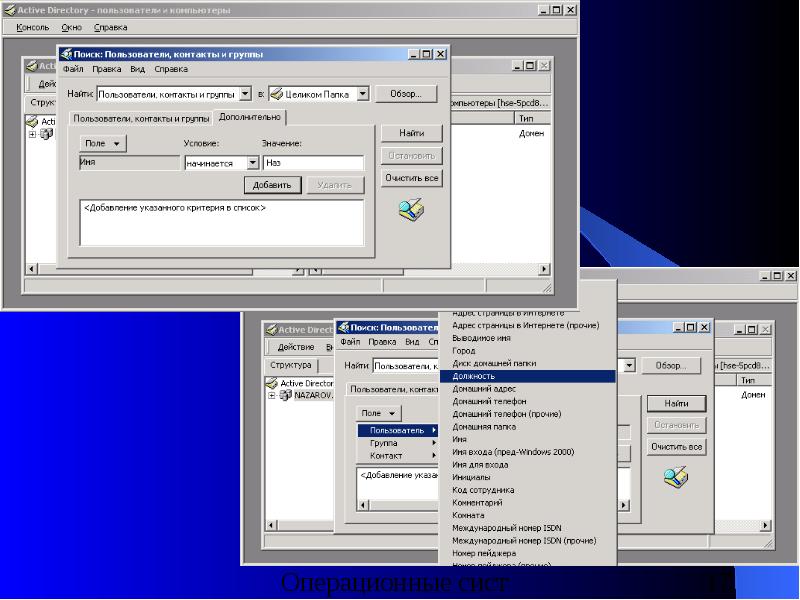Click the flashlight search icon in lower dialog
800x600 pixels.
pyautogui.click(x=677, y=477)
